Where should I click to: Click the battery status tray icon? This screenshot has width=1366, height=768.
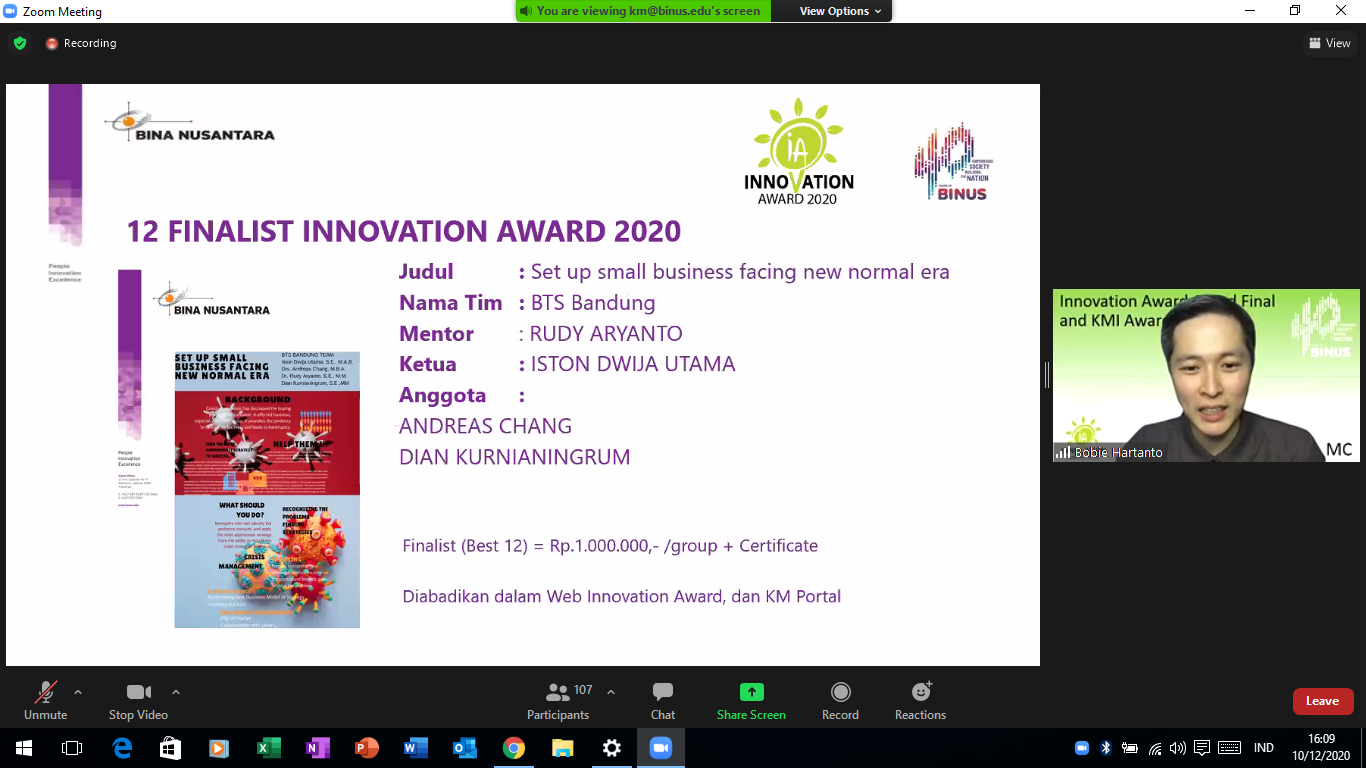(x=1130, y=748)
